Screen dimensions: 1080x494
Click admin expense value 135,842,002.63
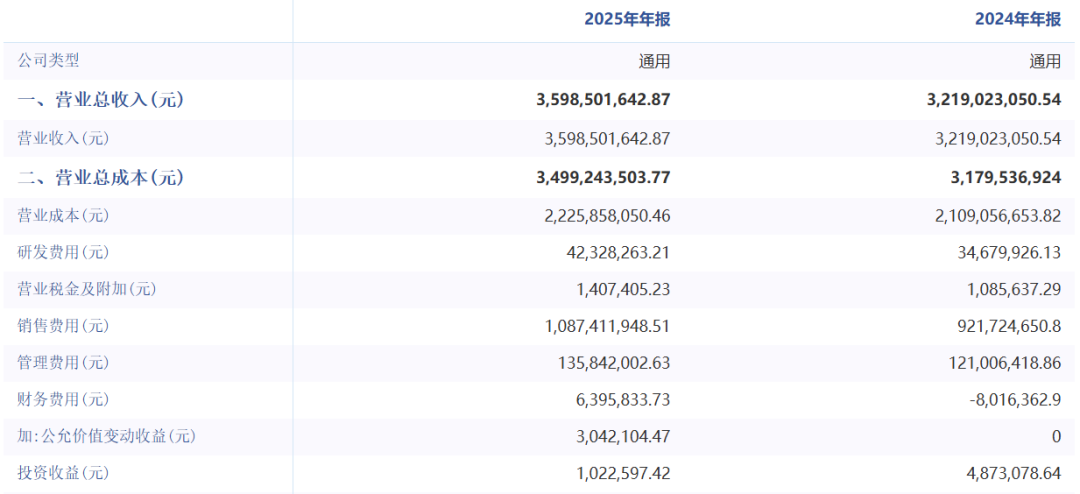tap(612, 363)
